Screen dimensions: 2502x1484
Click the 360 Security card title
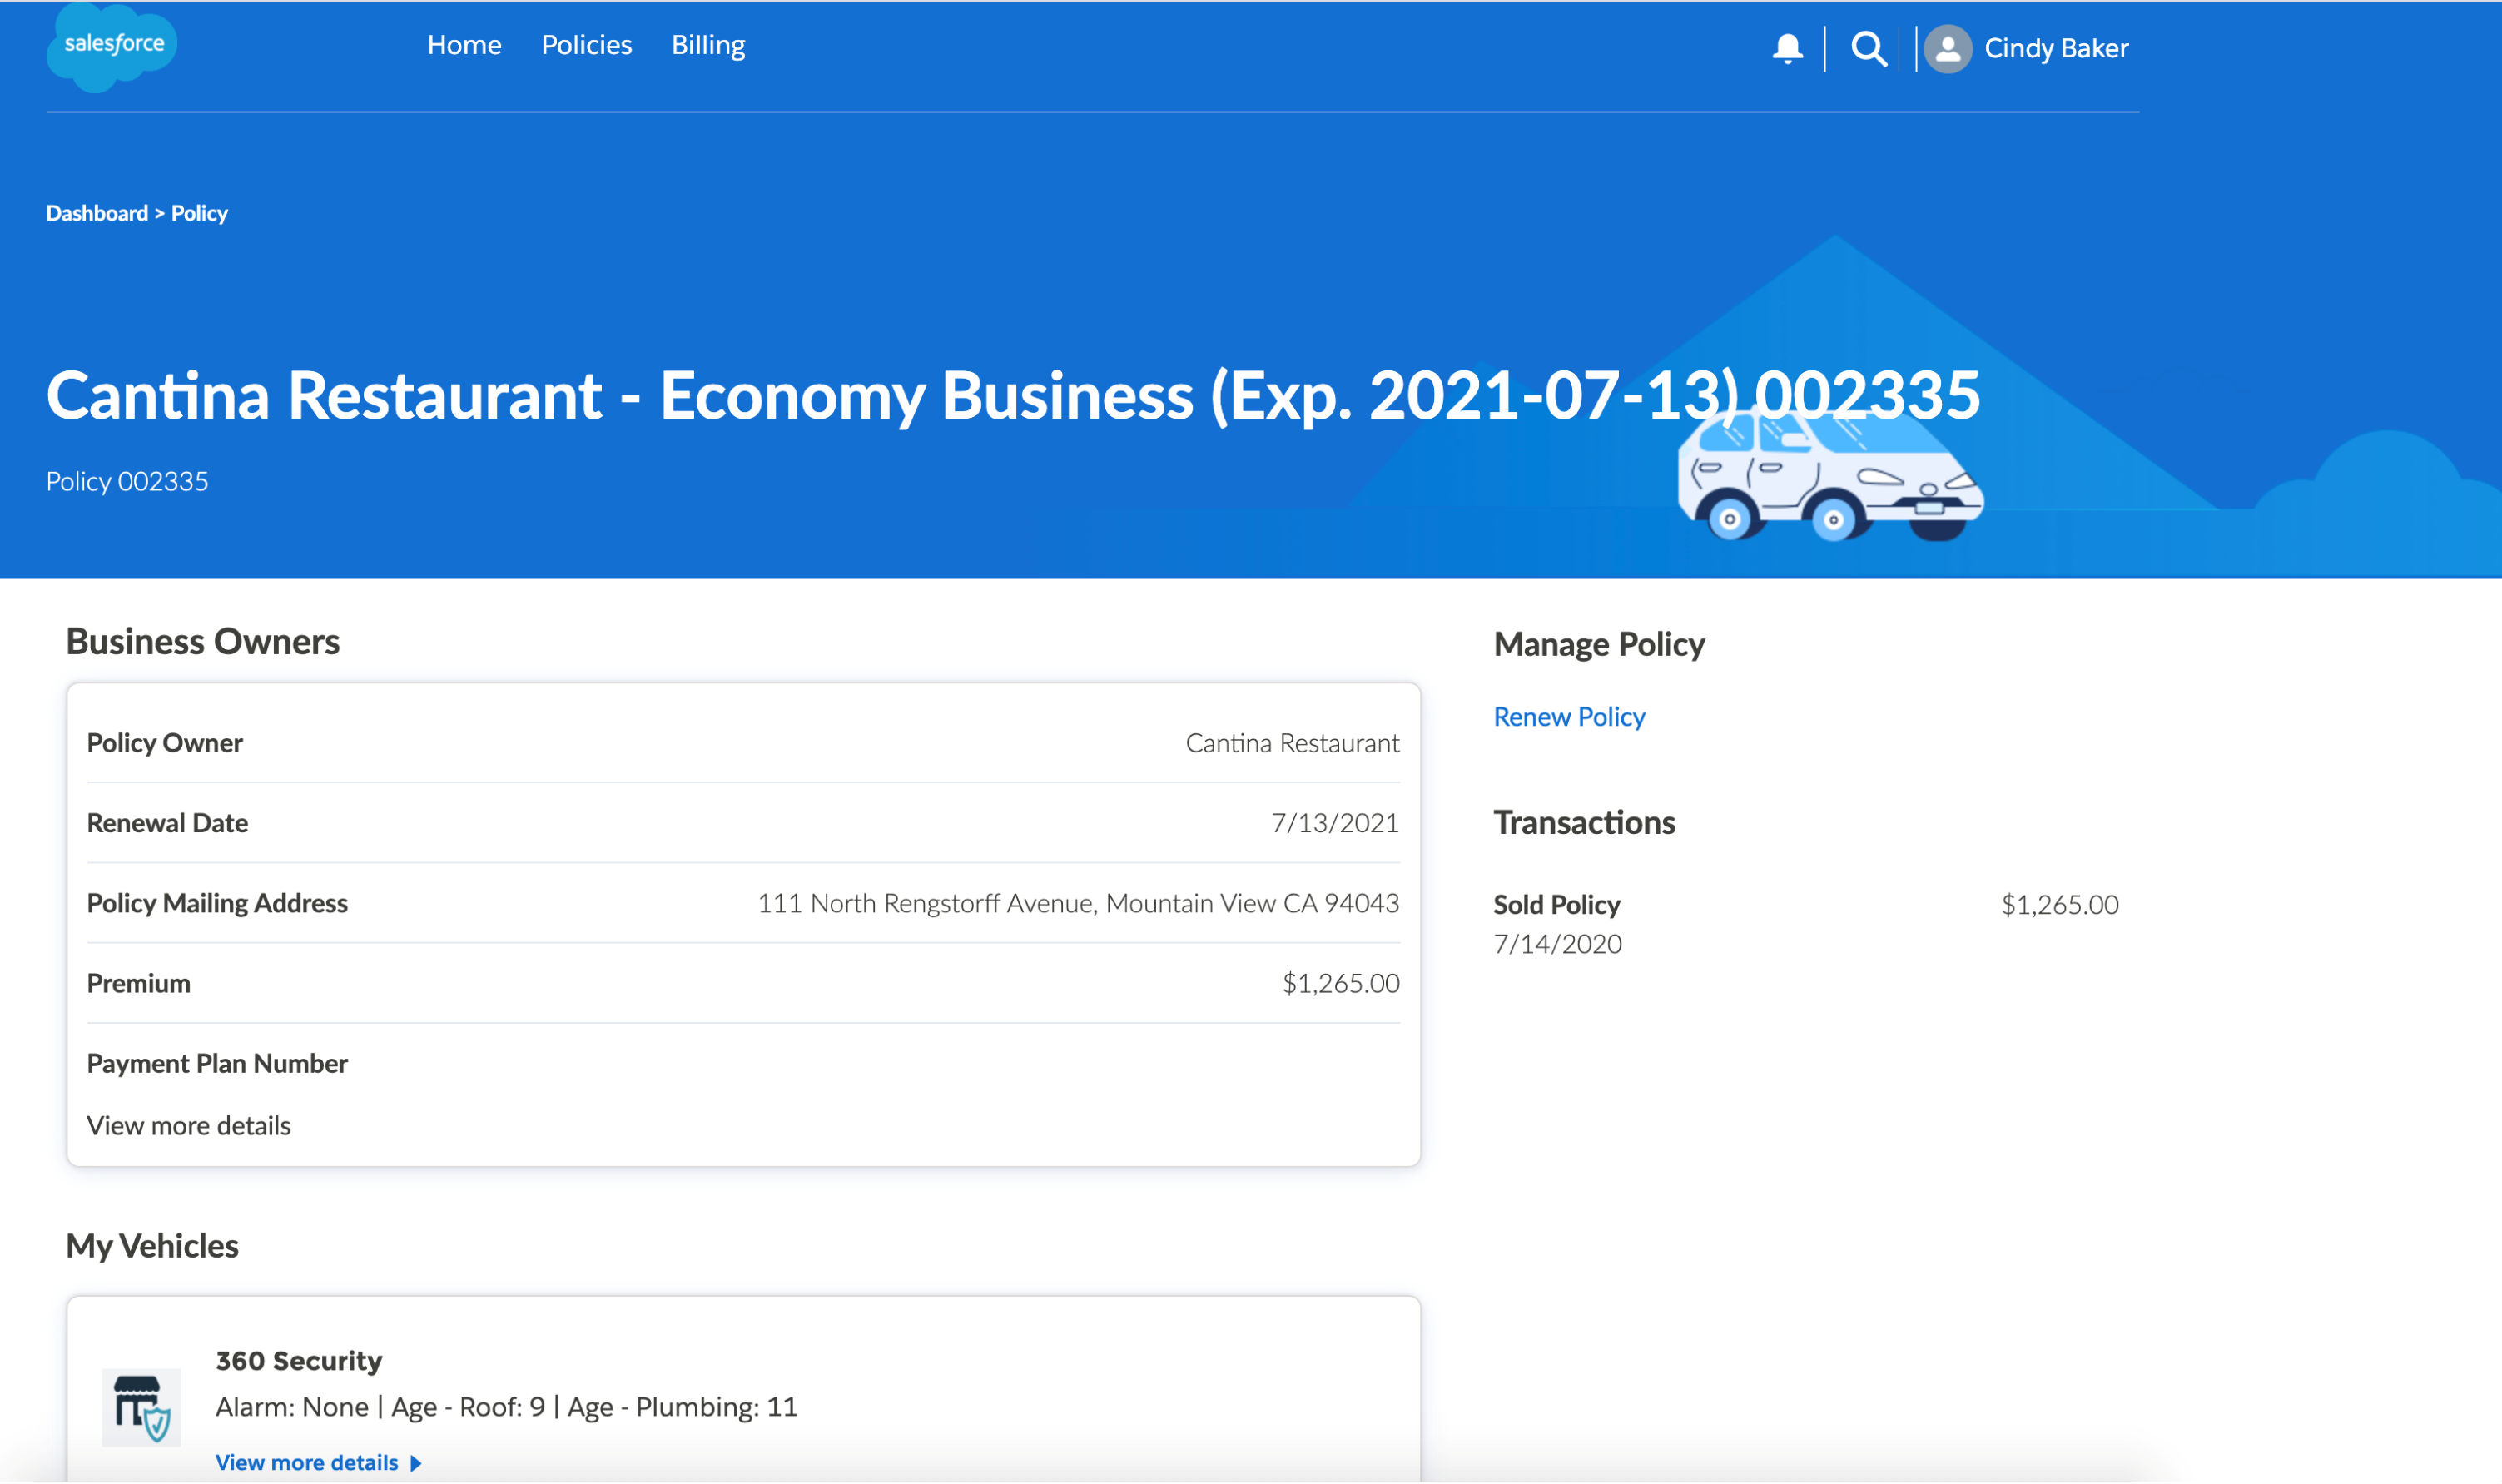click(x=299, y=1361)
